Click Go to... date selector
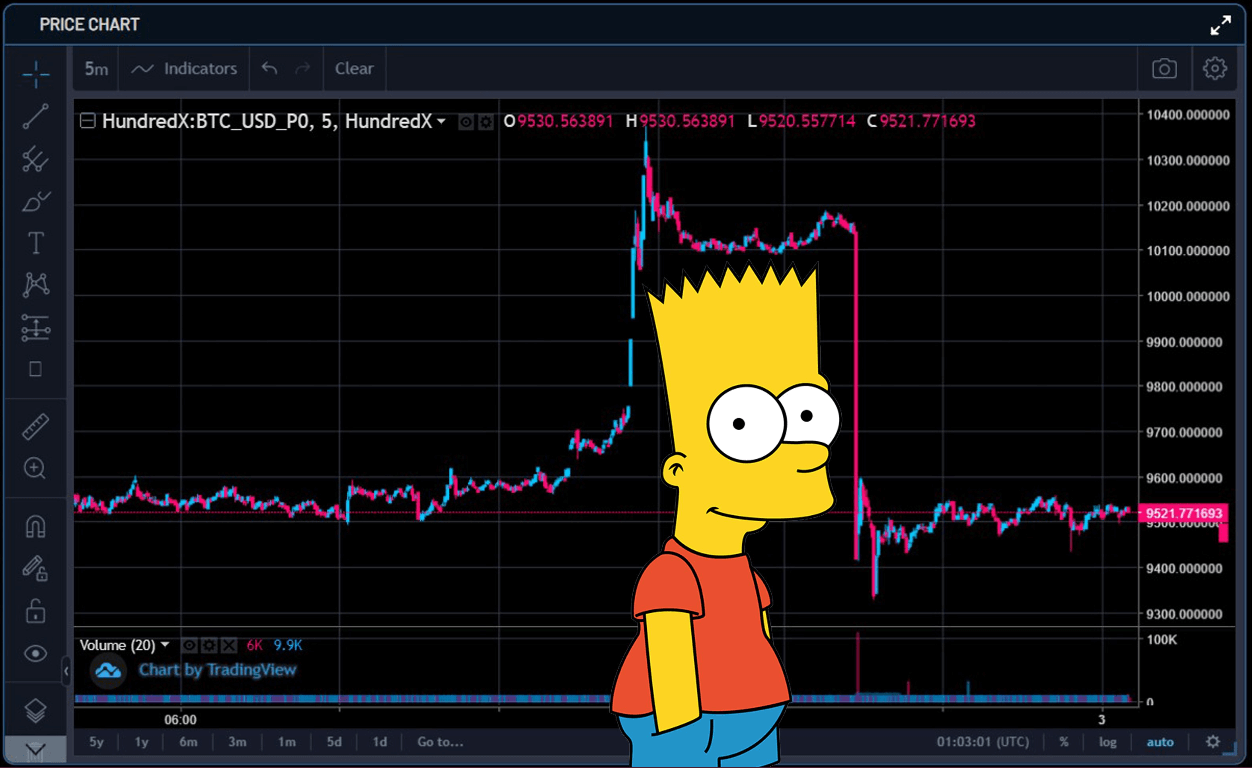Viewport: 1252px width, 768px height. coord(441,742)
